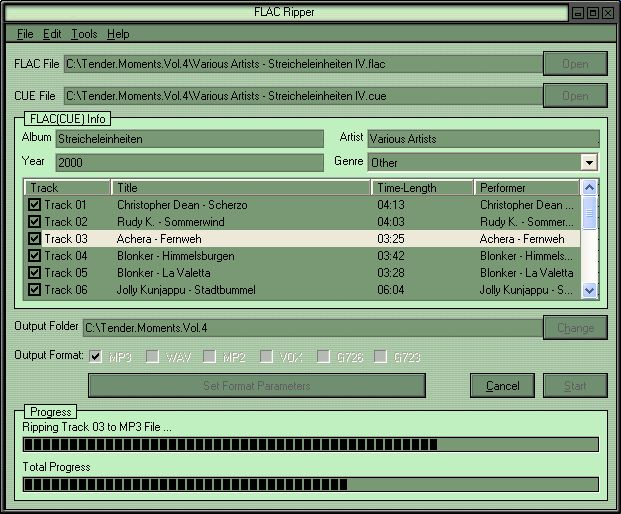621x514 pixels.
Task: Click the Output Folder path field
Action: tap(312, 328)
